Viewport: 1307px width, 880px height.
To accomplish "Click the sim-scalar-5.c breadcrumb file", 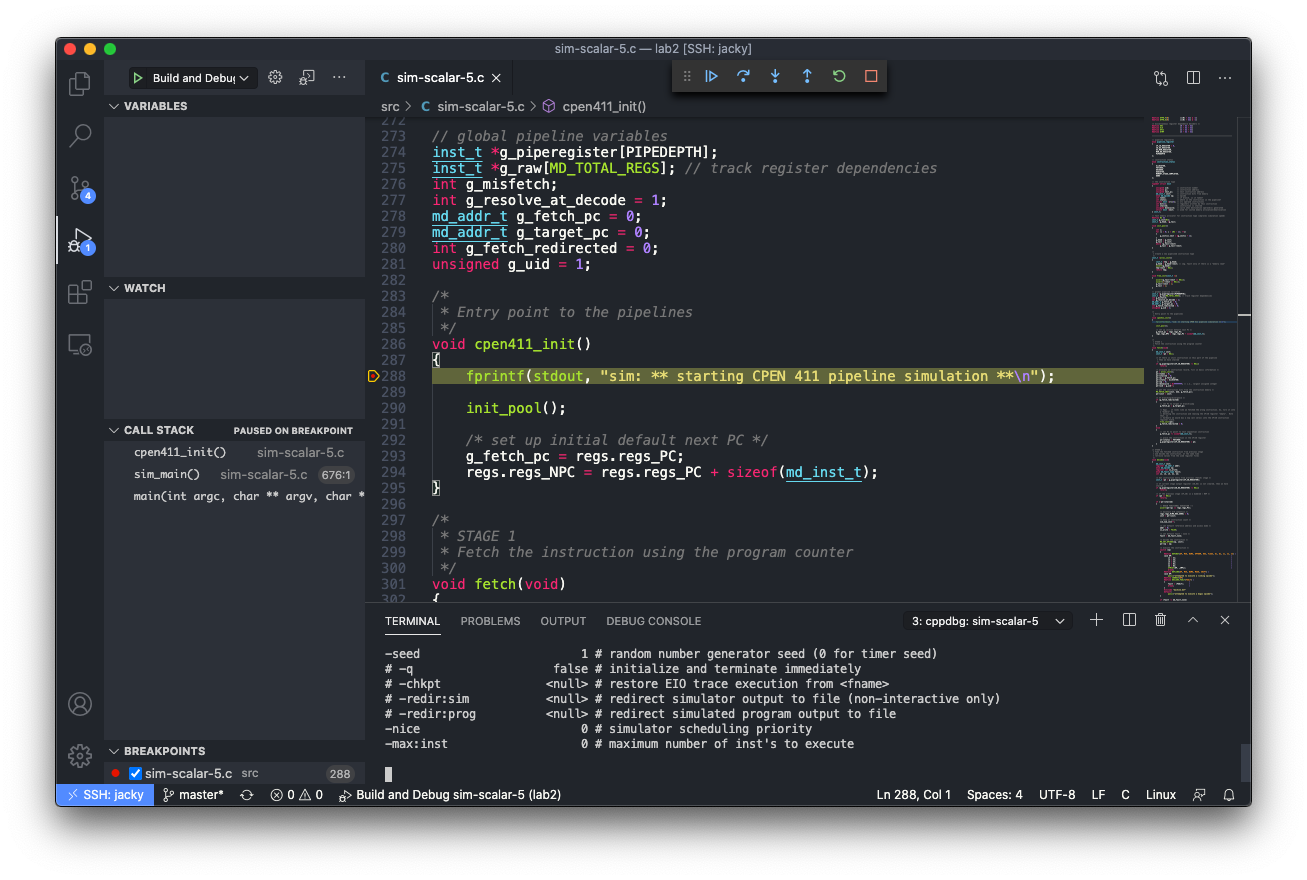I will (x=472, y=106).
